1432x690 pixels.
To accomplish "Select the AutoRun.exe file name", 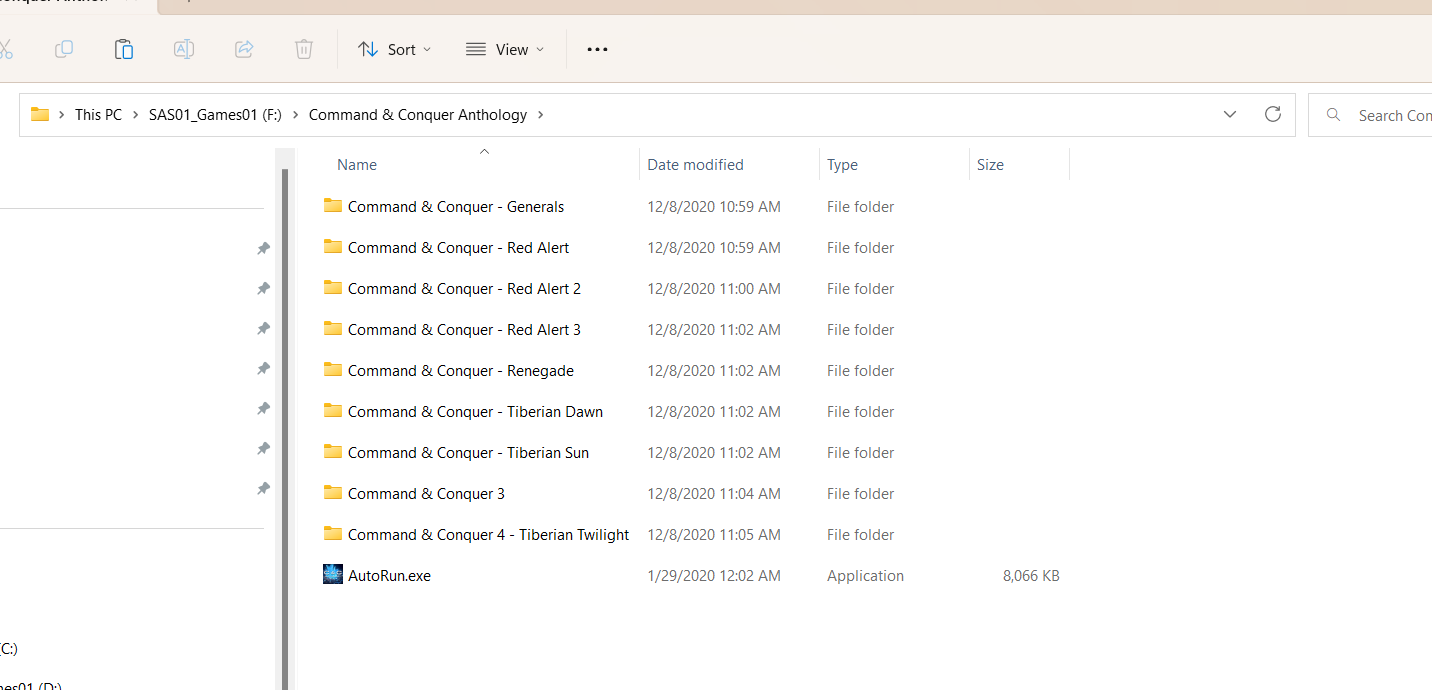I will coord(389,576).
